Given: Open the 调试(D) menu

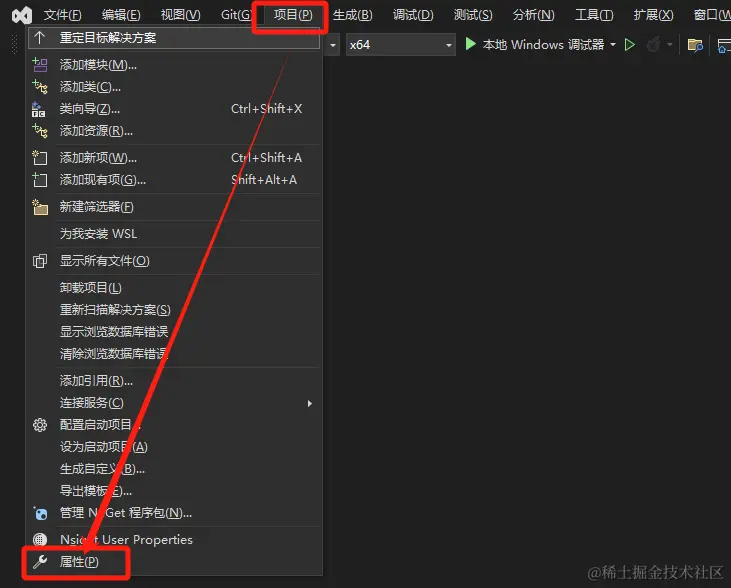Looking at the screenshot, I should click(413, 15).
